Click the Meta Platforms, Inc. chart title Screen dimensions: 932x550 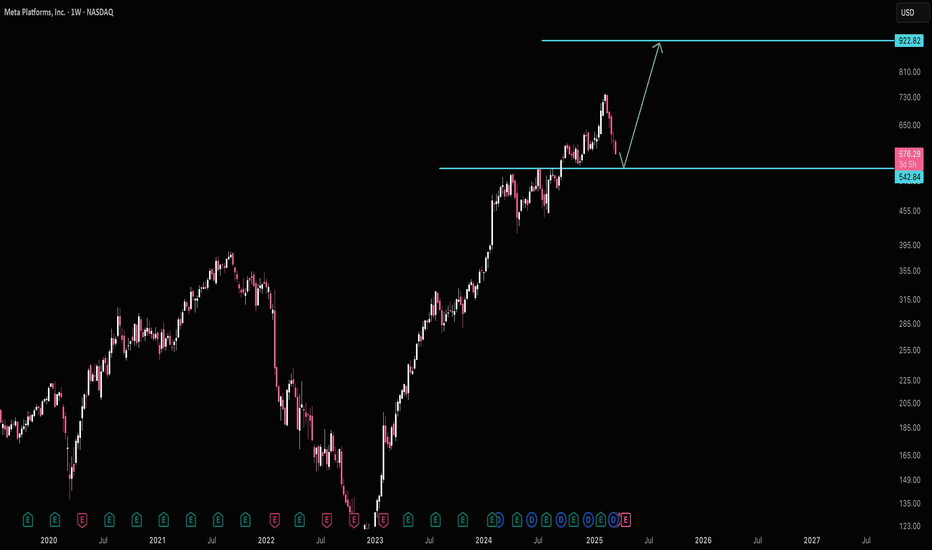pyautogui.click(x=59, y=12)
